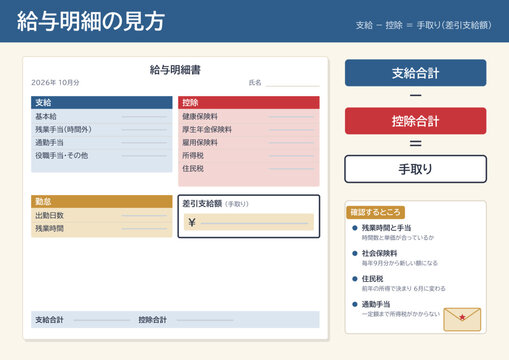
Task: Click the 基本給 value line
Action: pyautogui.click(x=144, y=117)
